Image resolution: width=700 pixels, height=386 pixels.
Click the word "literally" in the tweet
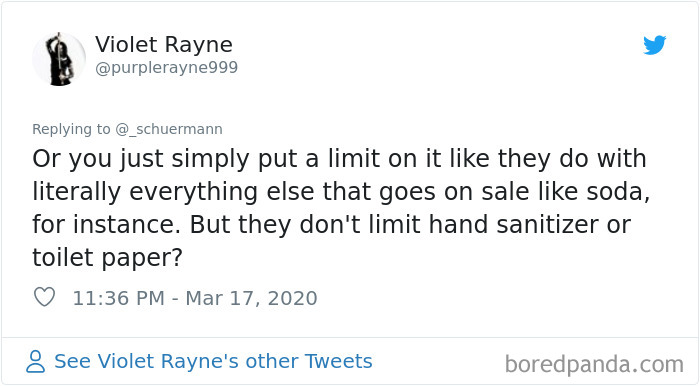[x=76, y=193]
